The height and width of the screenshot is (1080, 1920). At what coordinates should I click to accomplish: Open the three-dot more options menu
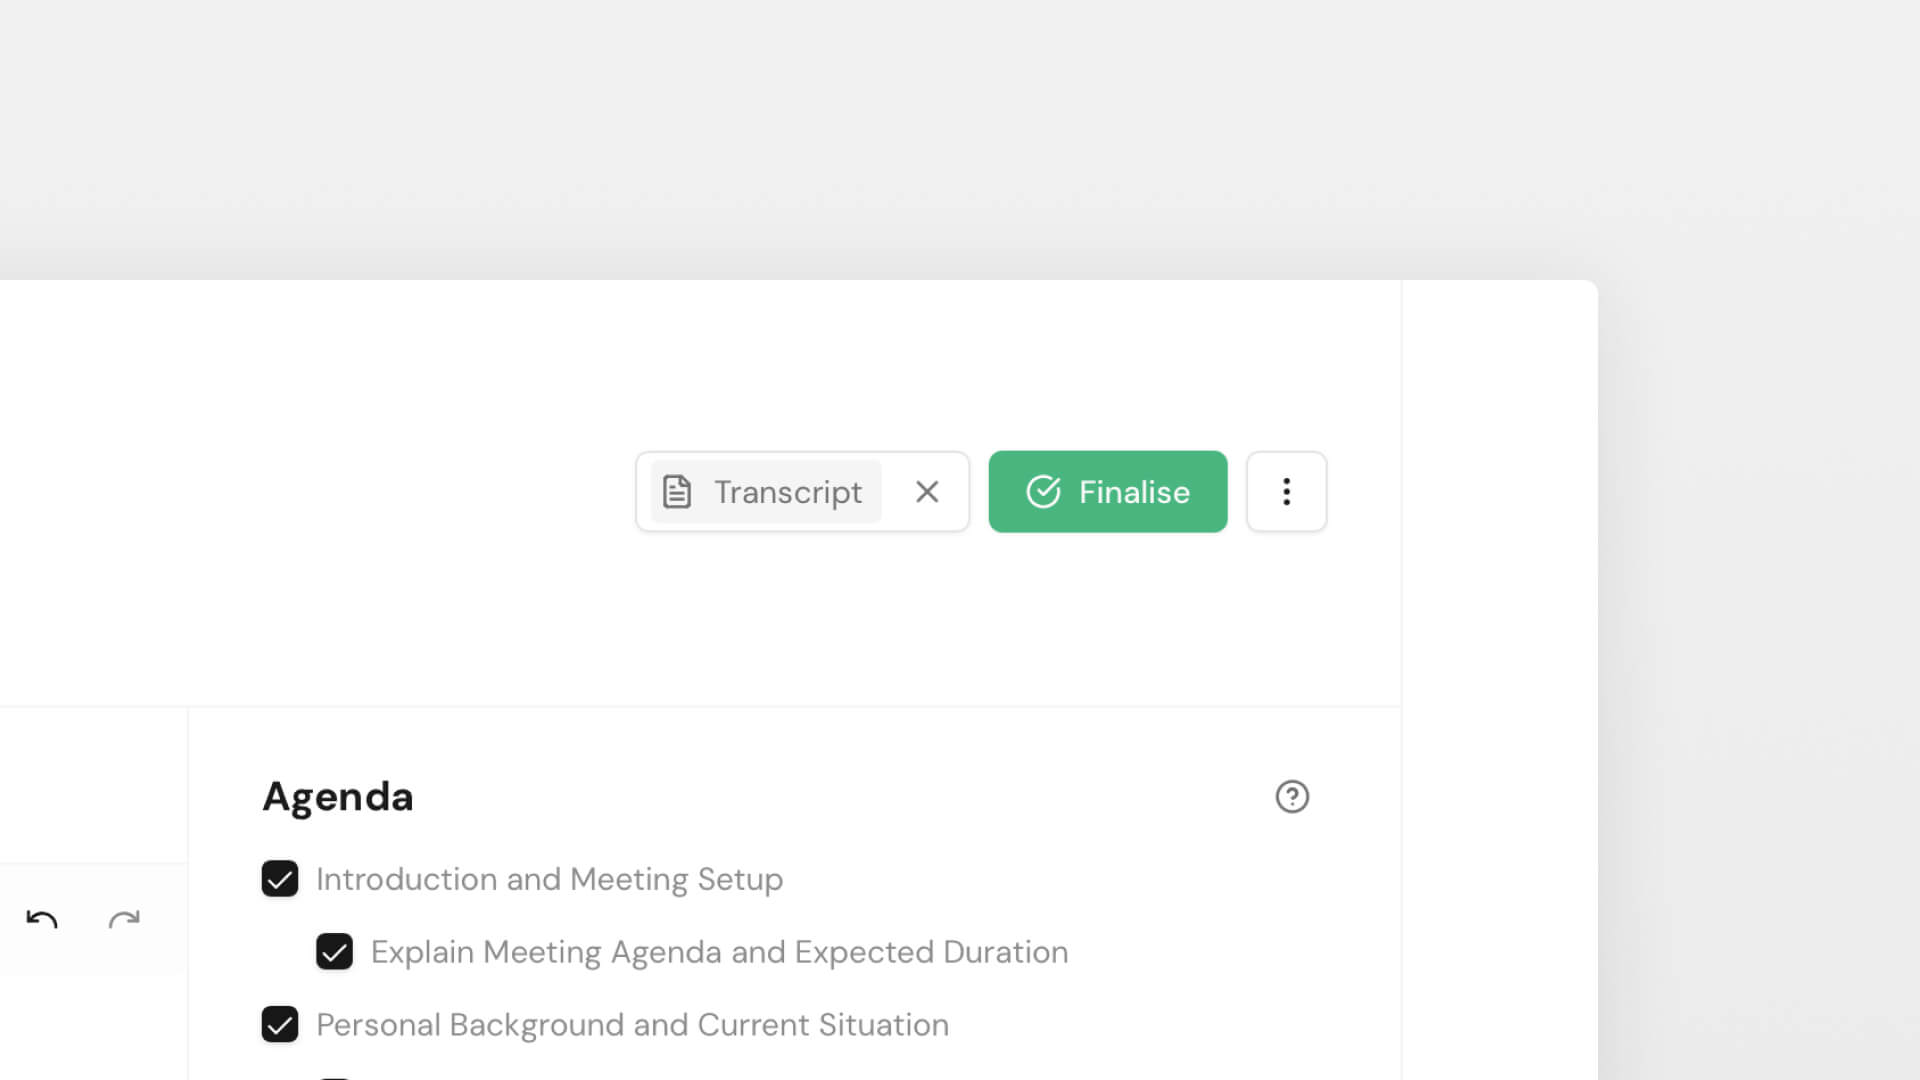1286,492
